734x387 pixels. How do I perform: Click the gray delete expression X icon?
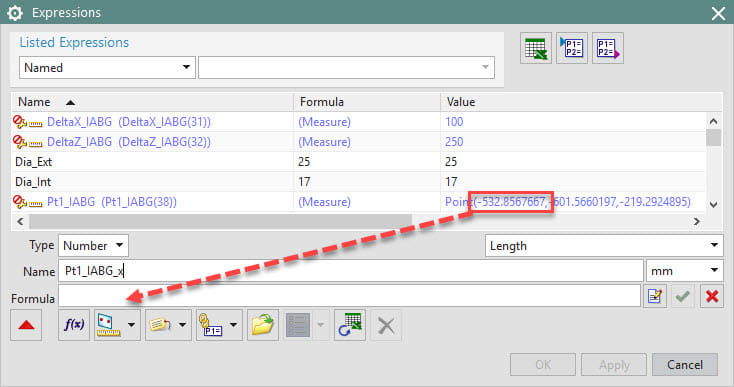pos(386,325)
